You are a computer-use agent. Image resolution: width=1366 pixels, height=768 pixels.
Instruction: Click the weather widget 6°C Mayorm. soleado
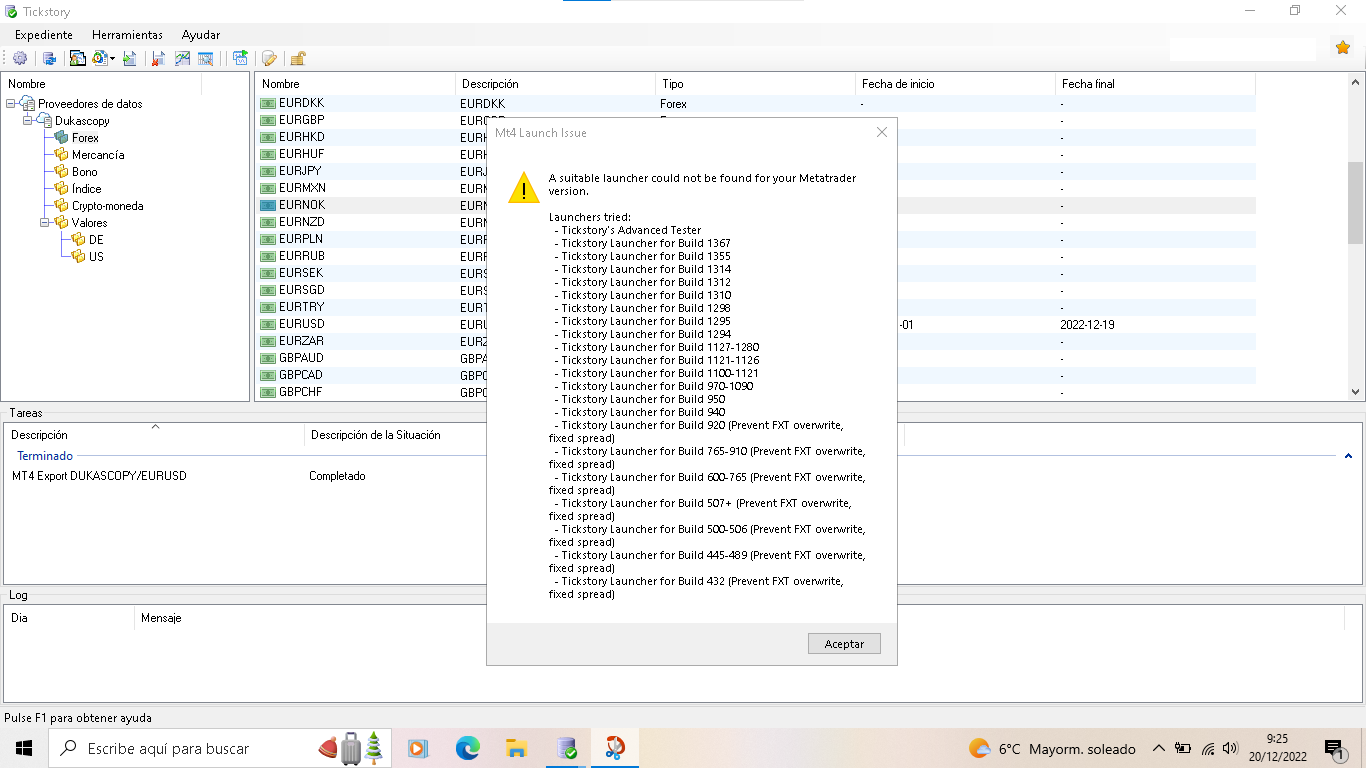[x=1052, y=748]
